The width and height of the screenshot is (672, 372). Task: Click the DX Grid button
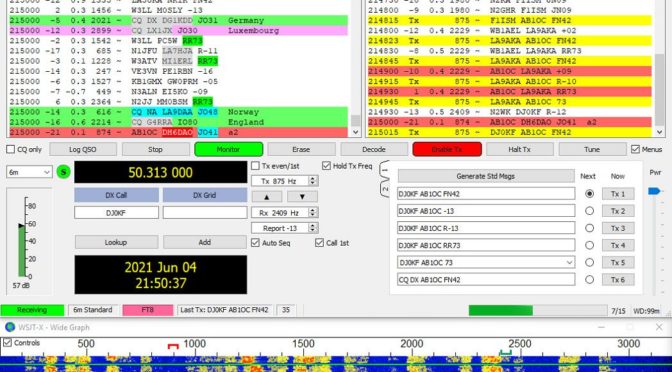coord(204,195)
